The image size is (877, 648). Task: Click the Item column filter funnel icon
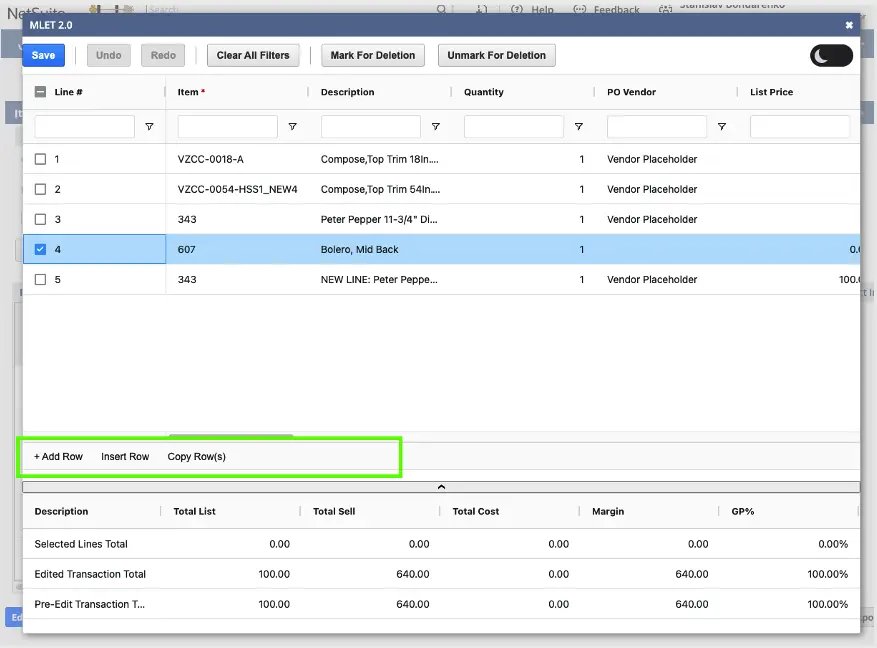click(293, 127)
